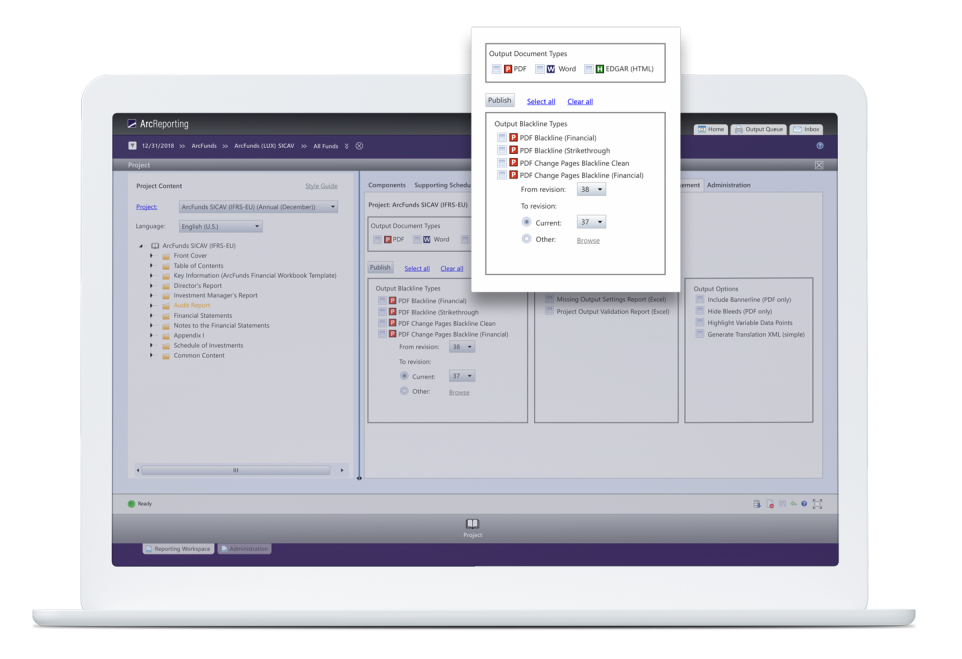Viewport: 962px width, 659px height.
Task: Open the Components tab
Action: click(x=387, y=185)
